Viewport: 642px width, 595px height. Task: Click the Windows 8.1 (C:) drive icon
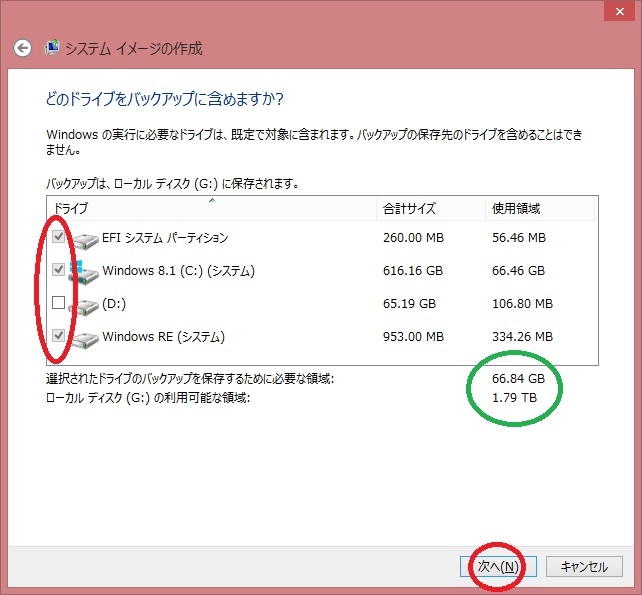point(84,273)
